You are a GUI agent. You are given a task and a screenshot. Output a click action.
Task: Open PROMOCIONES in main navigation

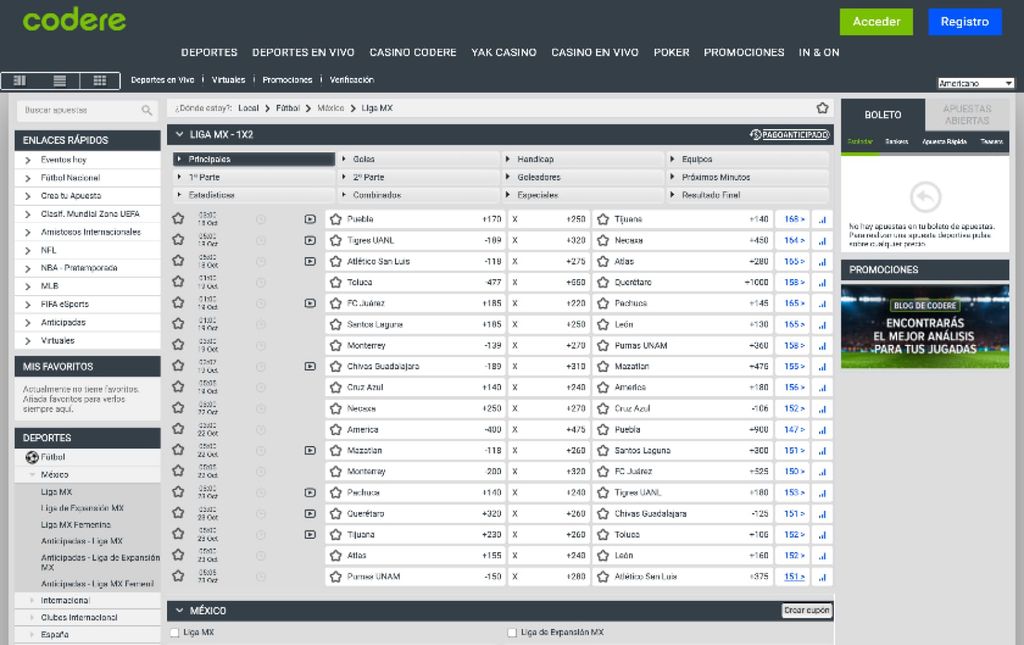[x=744, y=52]
